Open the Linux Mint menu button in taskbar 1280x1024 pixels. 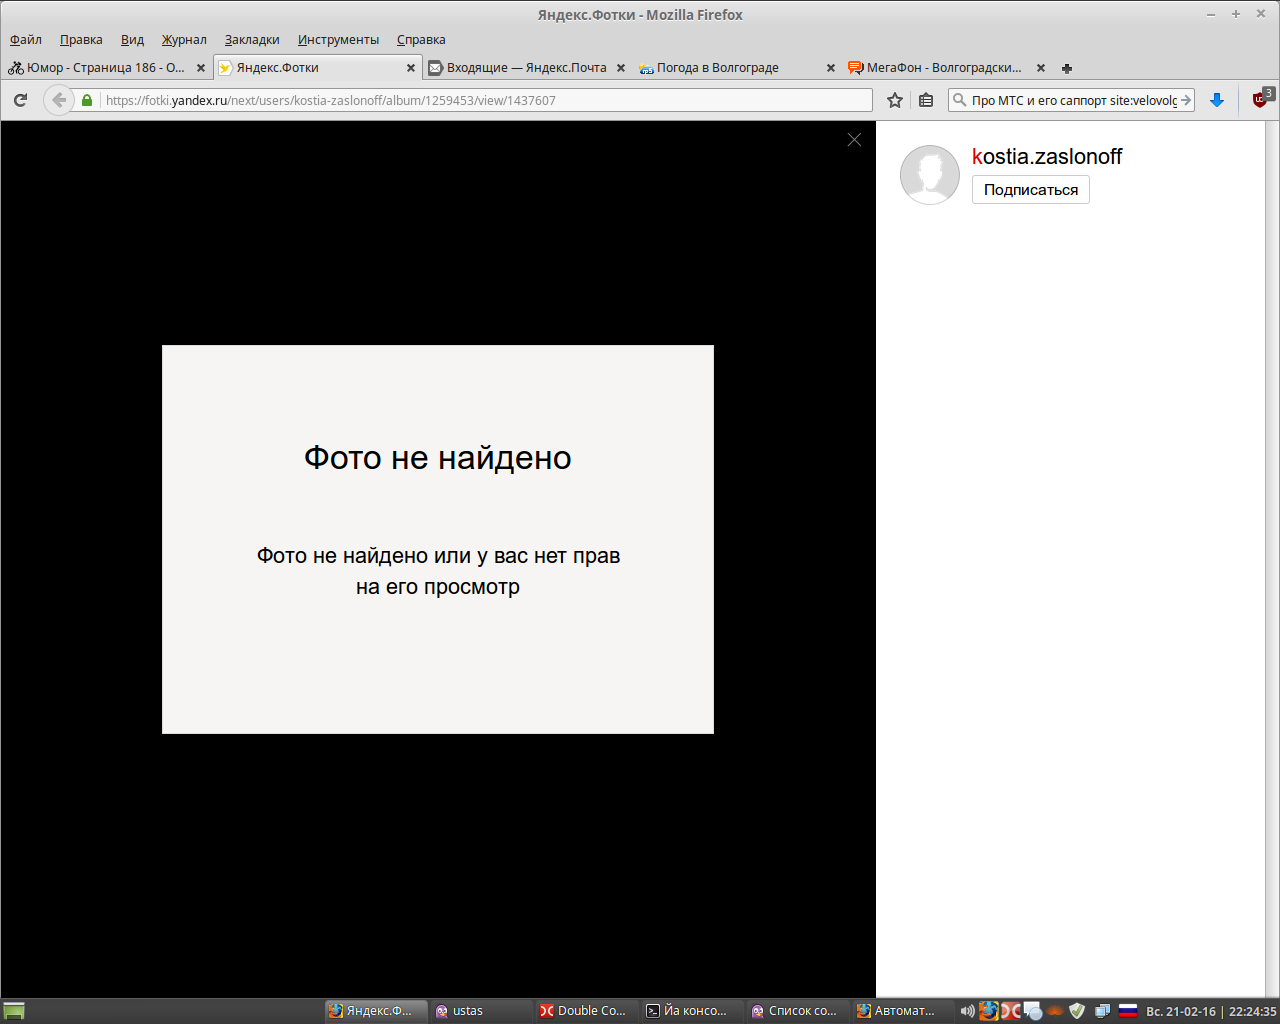[x=14, y=1011]
